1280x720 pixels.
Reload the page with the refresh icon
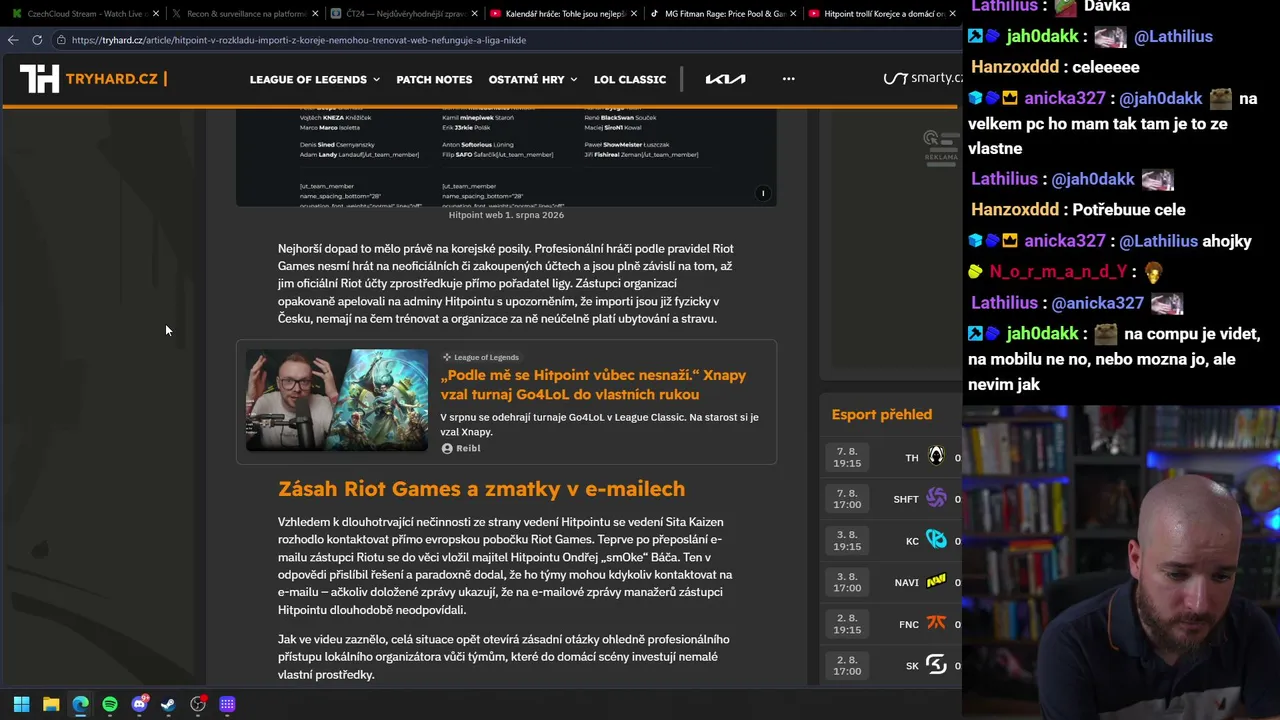[x=37, y=40]
